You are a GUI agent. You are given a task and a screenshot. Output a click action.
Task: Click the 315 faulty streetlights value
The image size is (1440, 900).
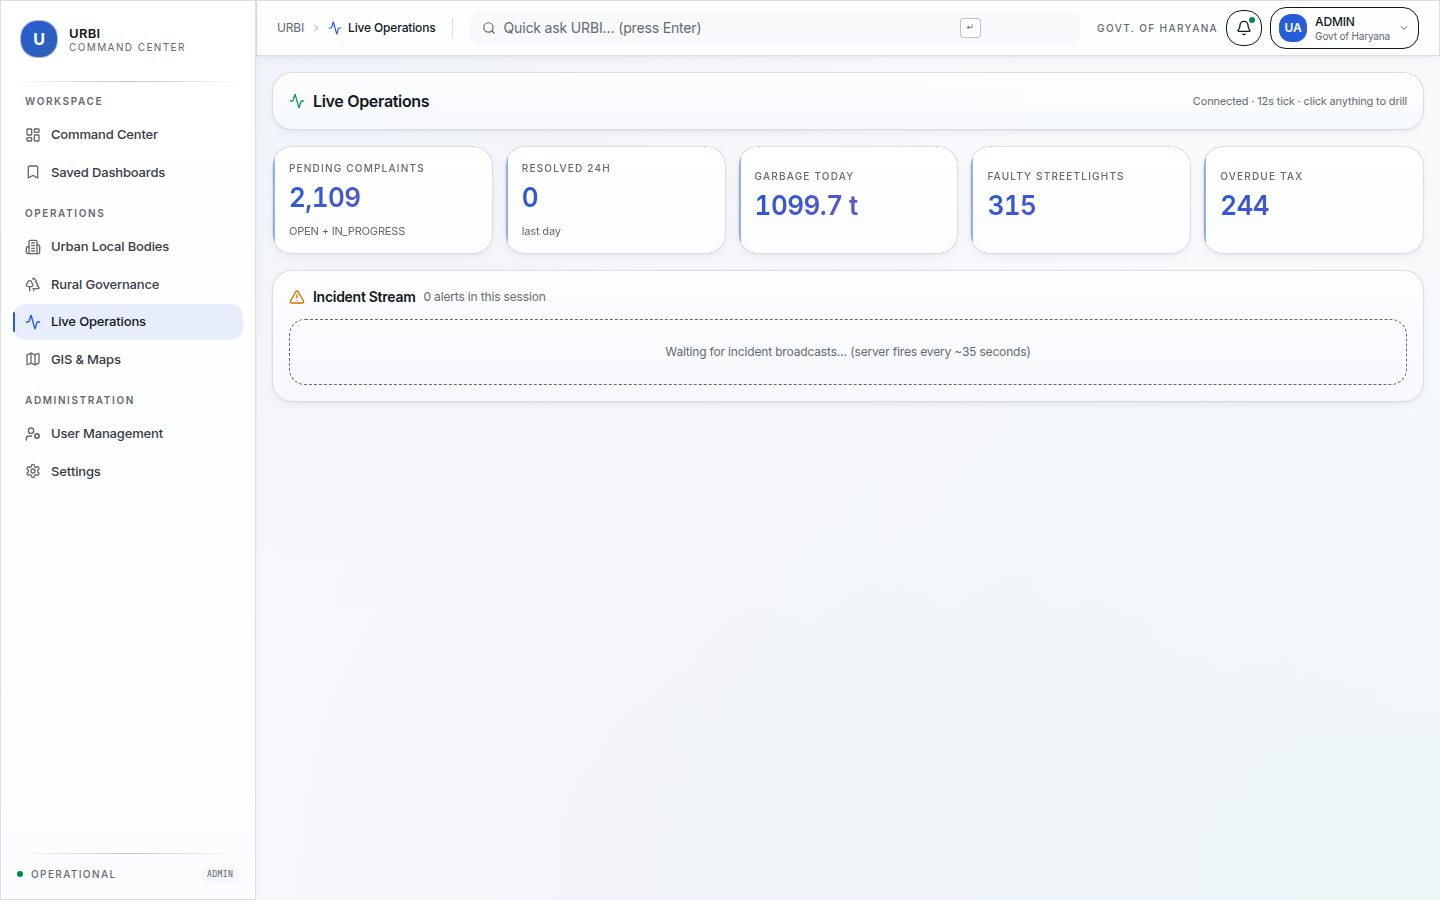1012,205
